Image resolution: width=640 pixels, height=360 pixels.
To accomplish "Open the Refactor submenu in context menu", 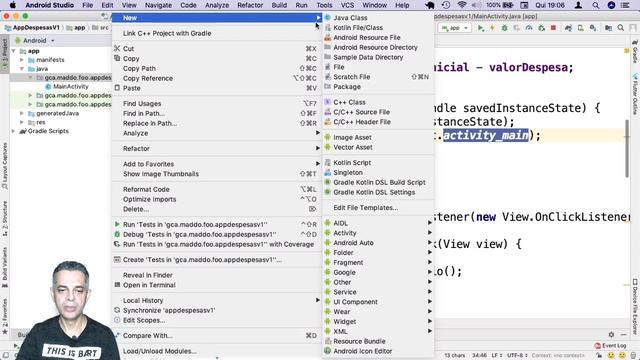I will click(x=217, y=149).
